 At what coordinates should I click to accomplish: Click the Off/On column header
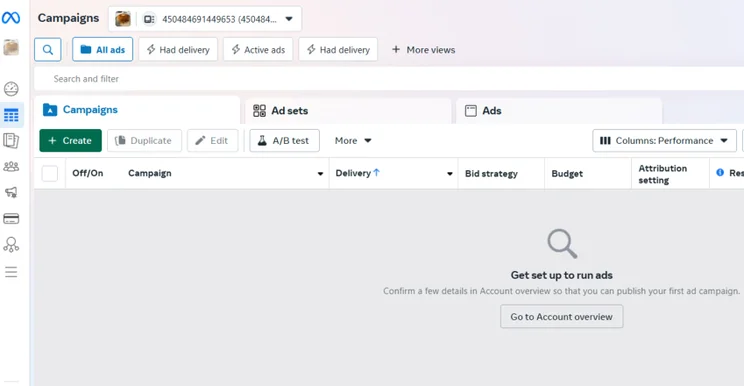88,173
